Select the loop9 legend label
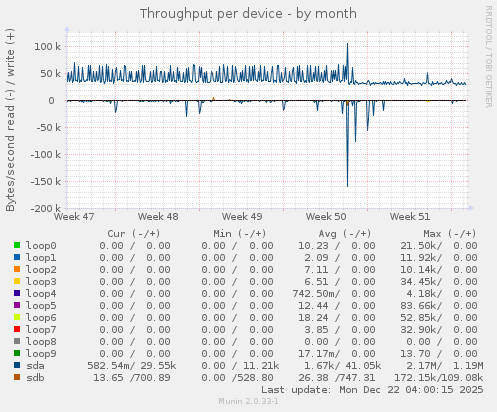 (x=41, y=354)
